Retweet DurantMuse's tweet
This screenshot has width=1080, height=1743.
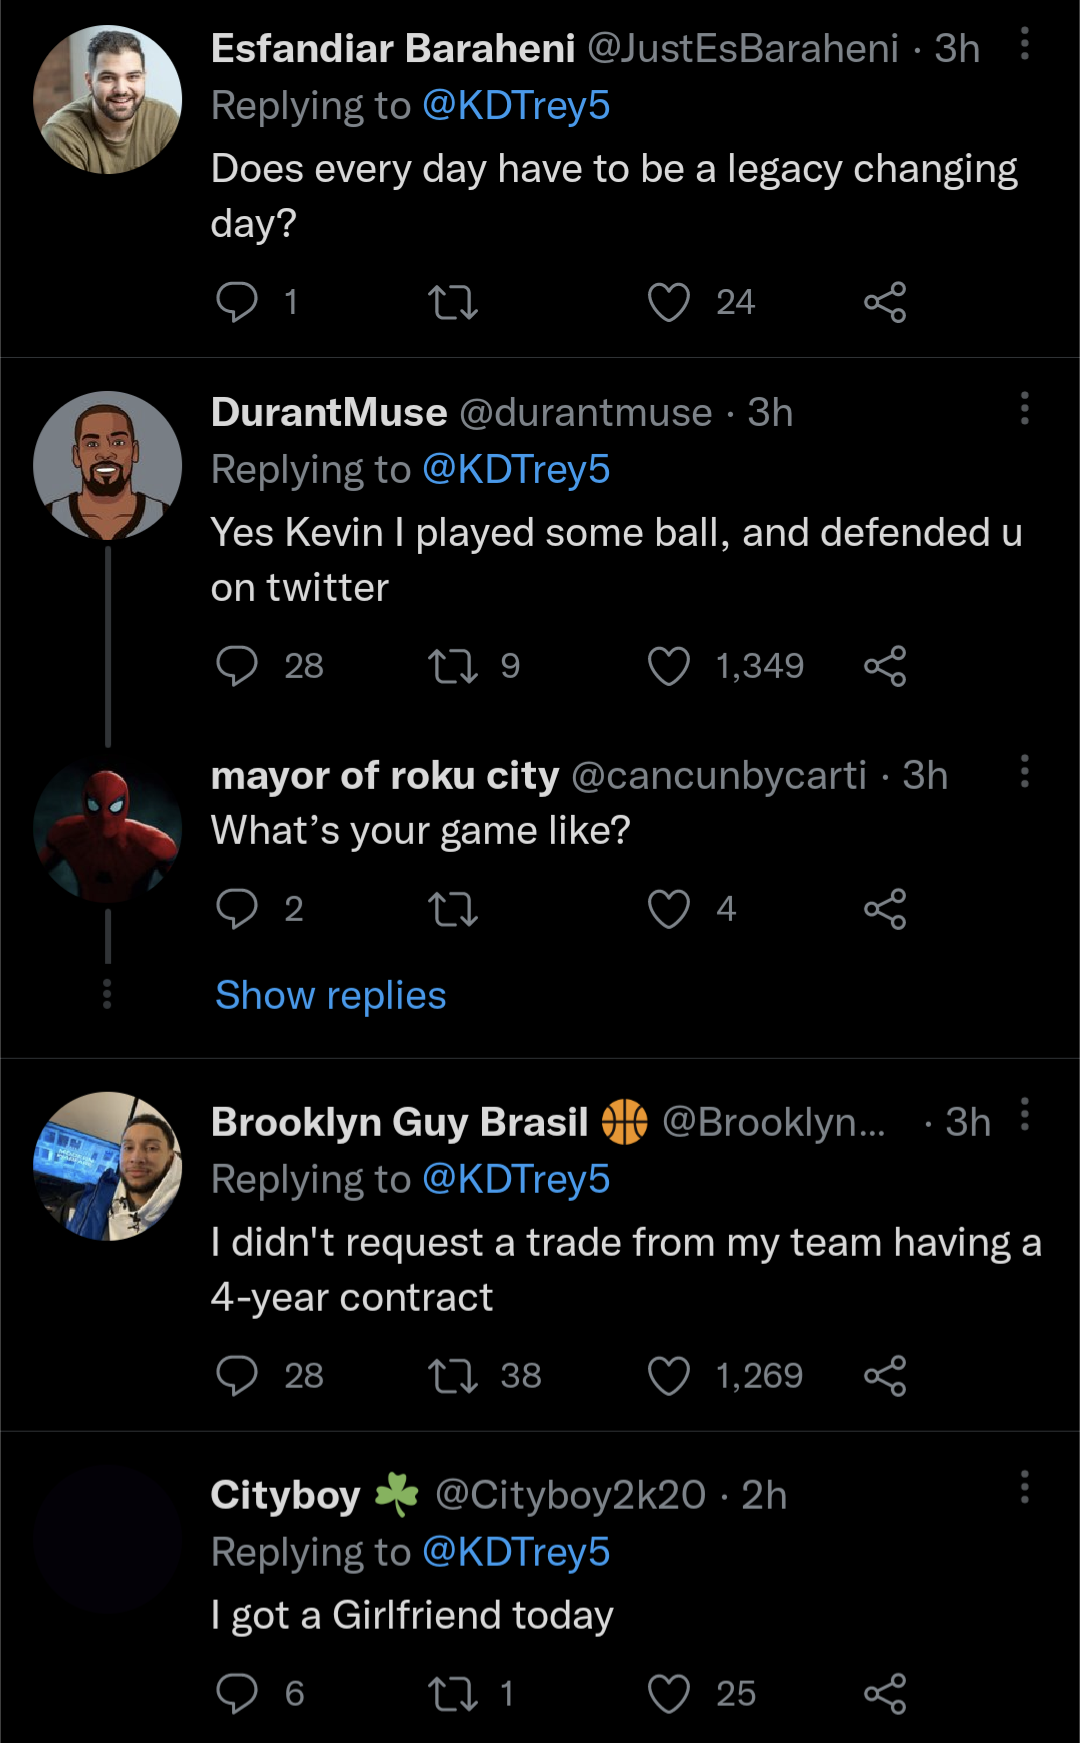(x=453, y=666)
